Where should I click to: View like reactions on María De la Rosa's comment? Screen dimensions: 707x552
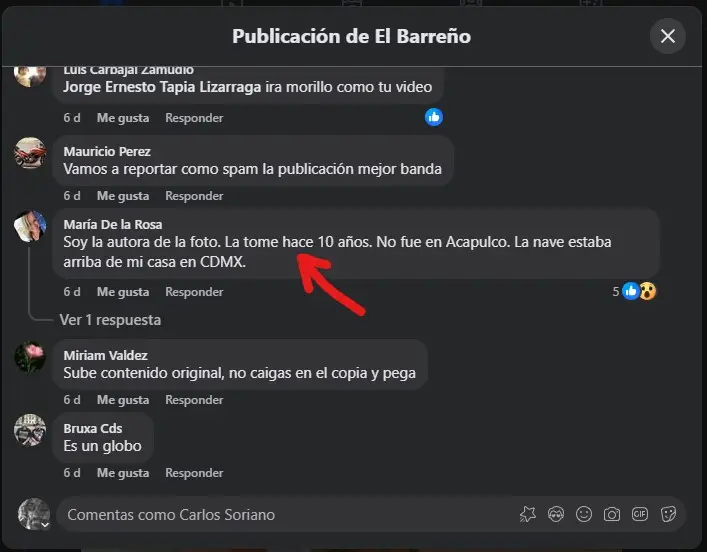point(630,291)
